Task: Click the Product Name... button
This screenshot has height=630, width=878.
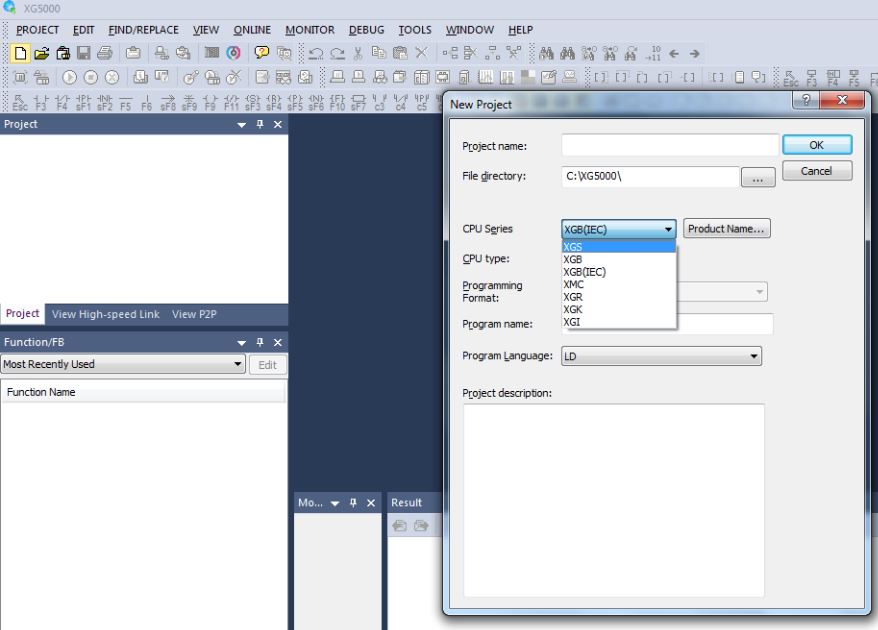Action: [726, 228]
